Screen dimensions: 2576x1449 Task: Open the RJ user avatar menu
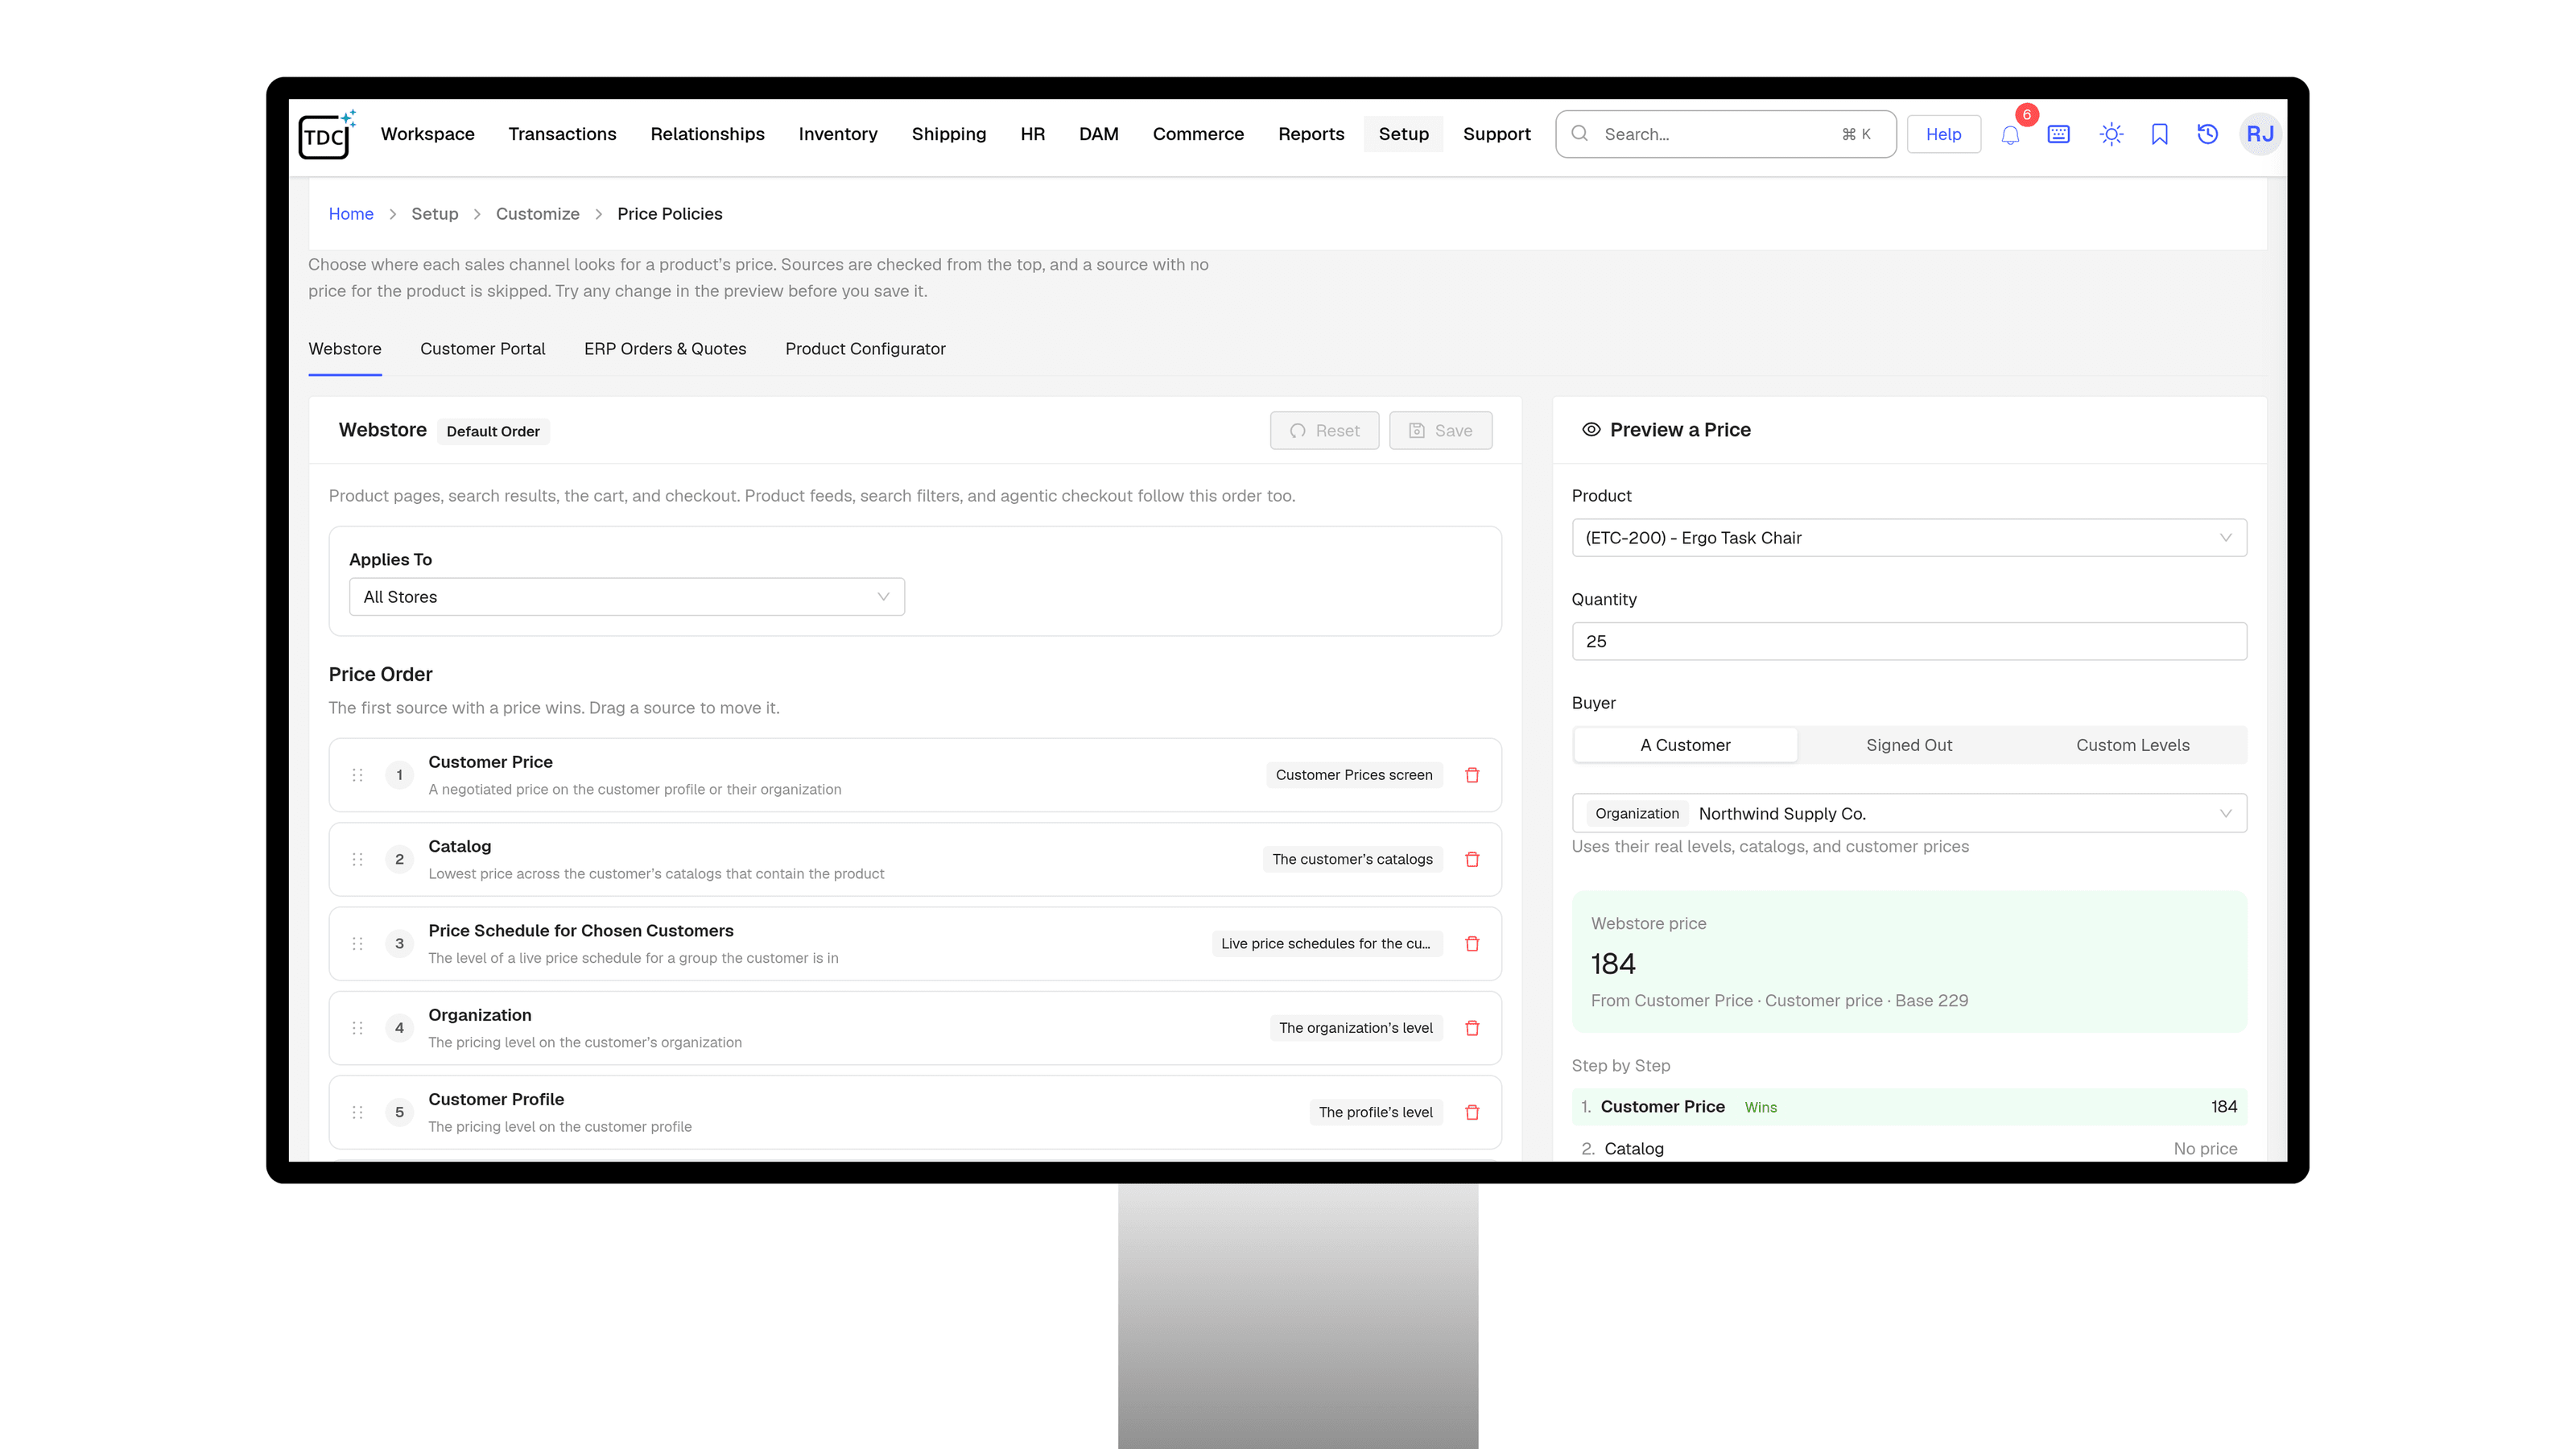click(x=2260, y=134)
